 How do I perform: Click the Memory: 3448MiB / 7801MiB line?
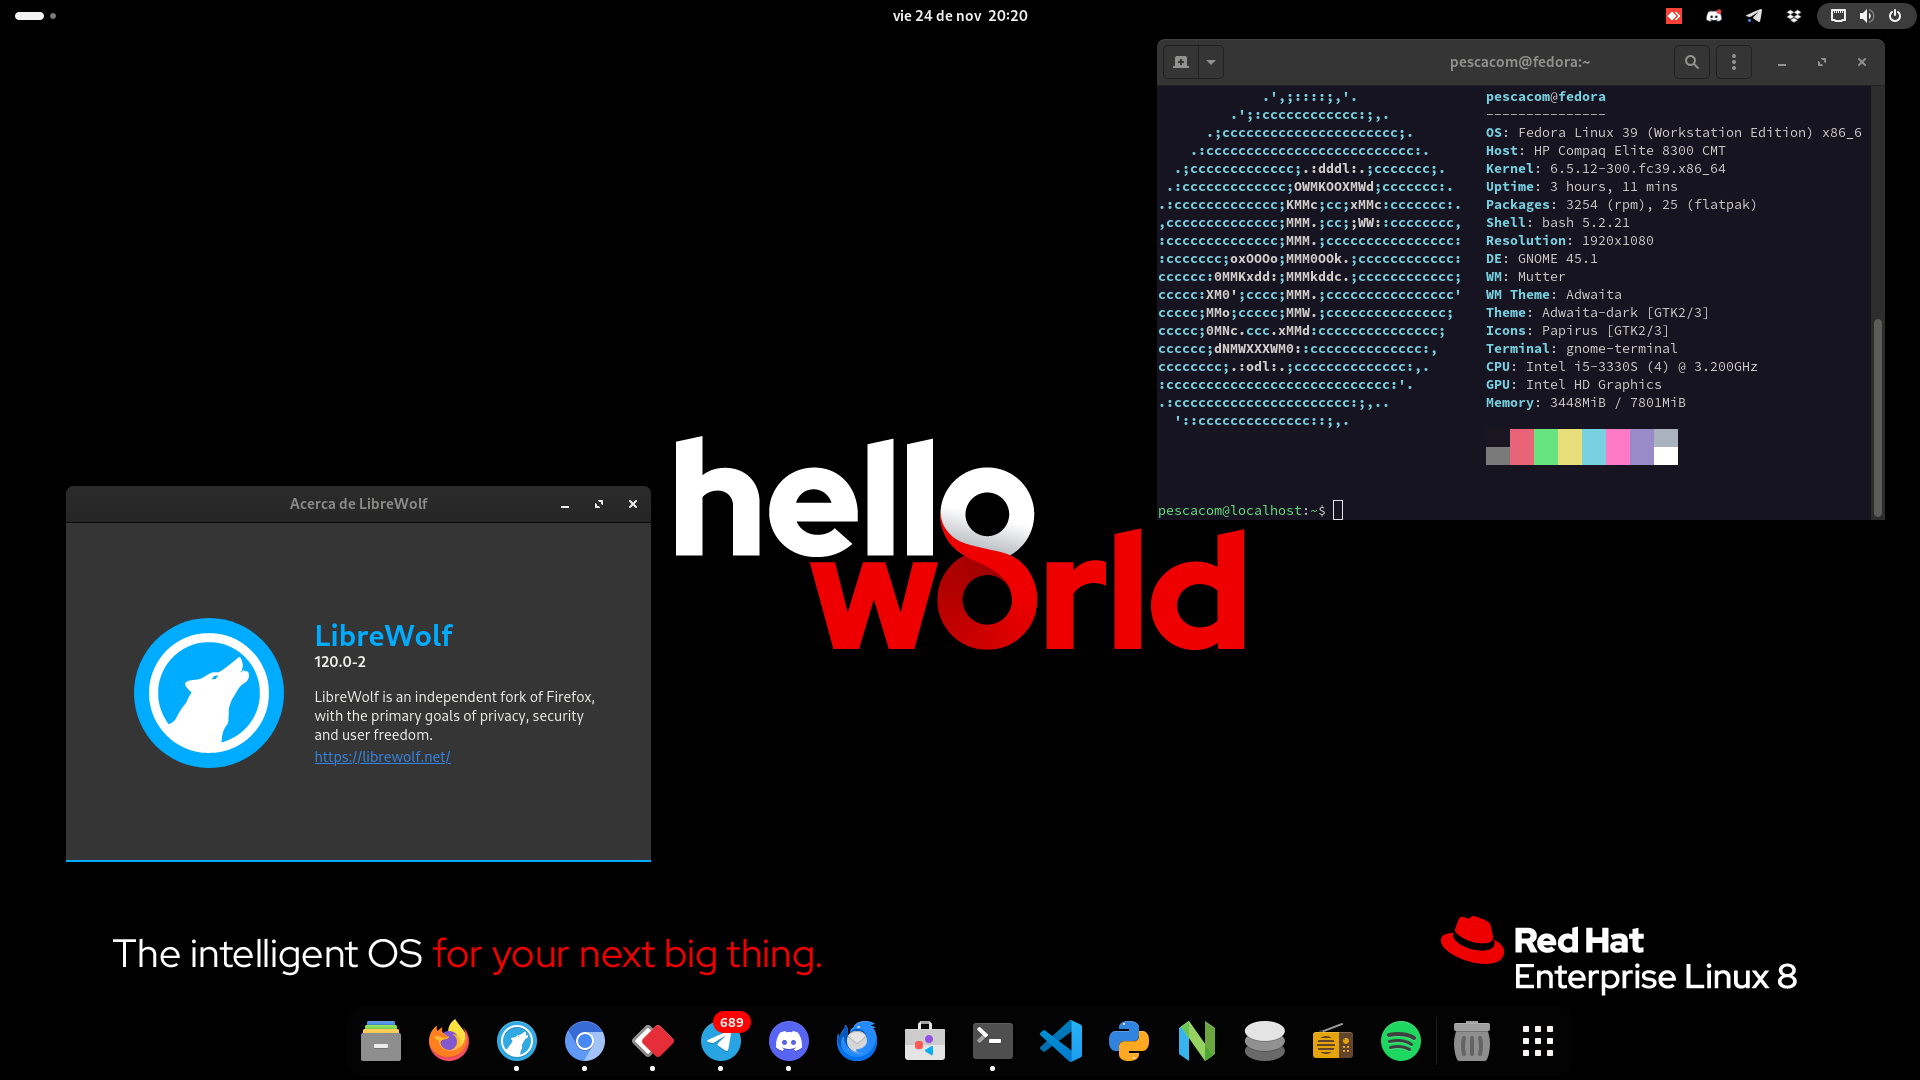(1585, 403)
